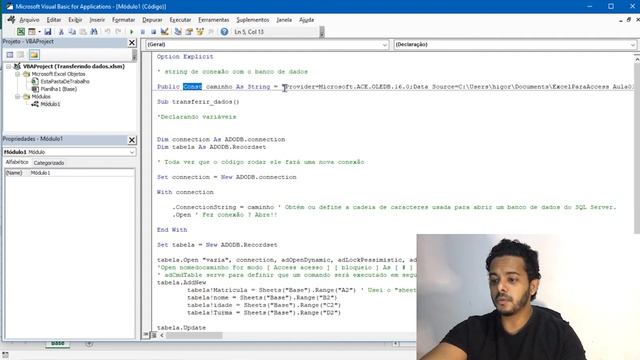Image resolution: width=640 pixels, height=360 pixels.
Task: Click the 'Option Explicit' code line
Action: (x=185, y=57)
